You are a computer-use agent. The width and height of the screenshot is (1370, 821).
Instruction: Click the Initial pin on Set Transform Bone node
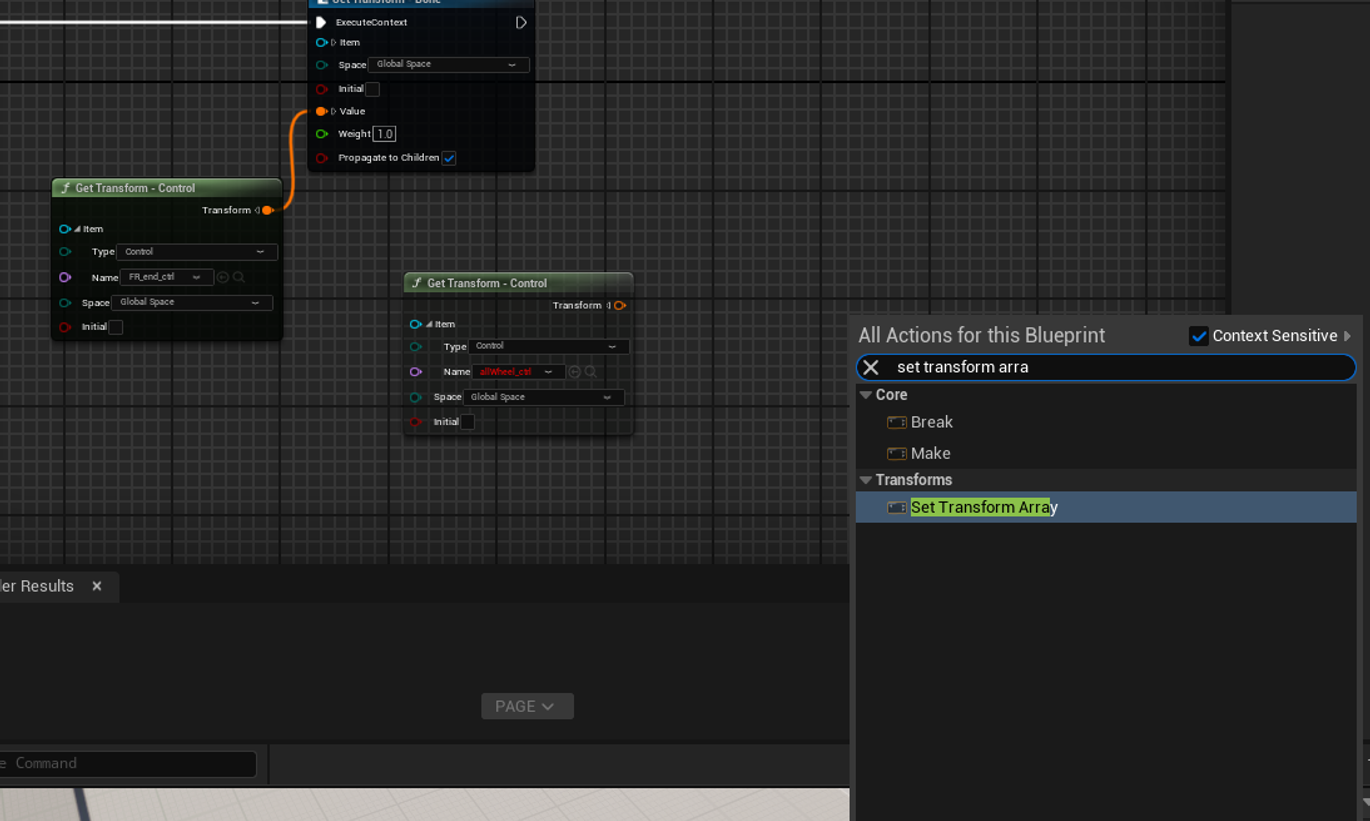tap(321, 89)
